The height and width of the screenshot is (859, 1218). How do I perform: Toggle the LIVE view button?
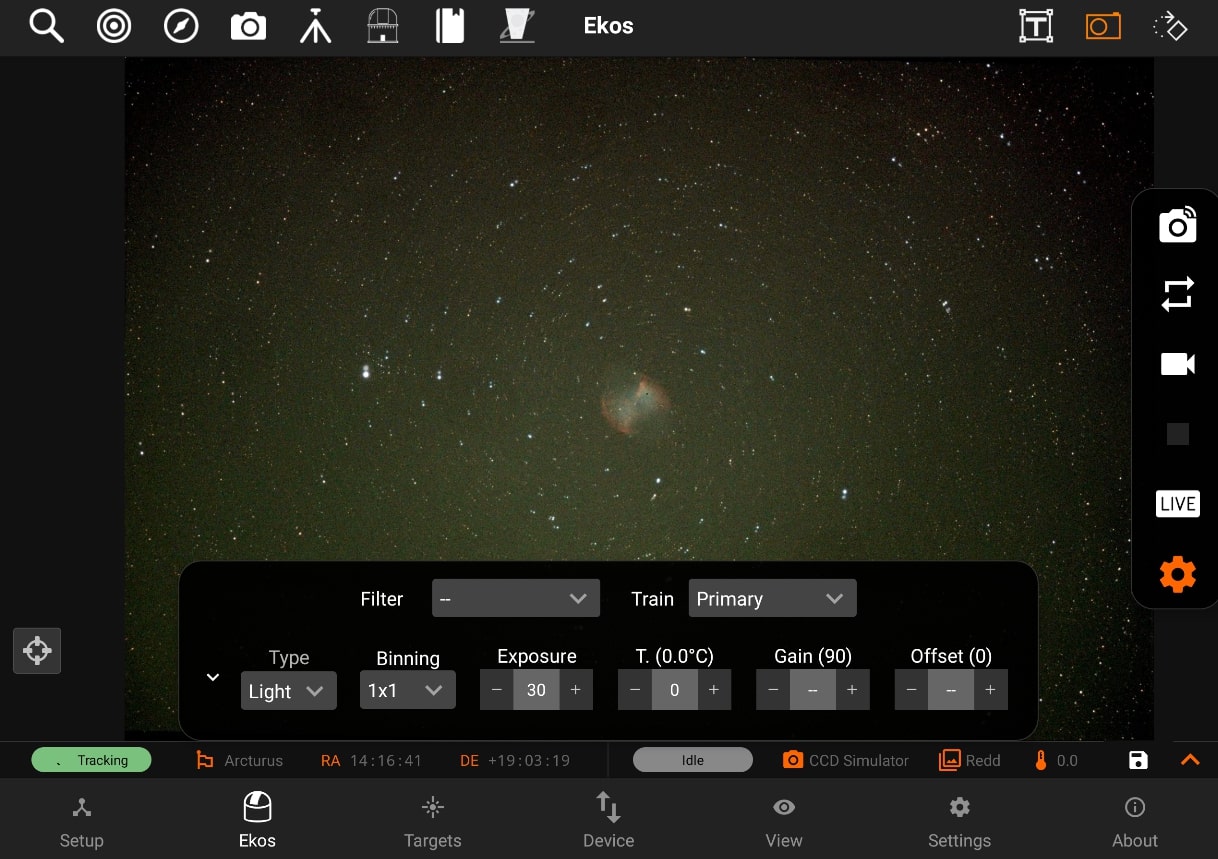coord(1177,504)
